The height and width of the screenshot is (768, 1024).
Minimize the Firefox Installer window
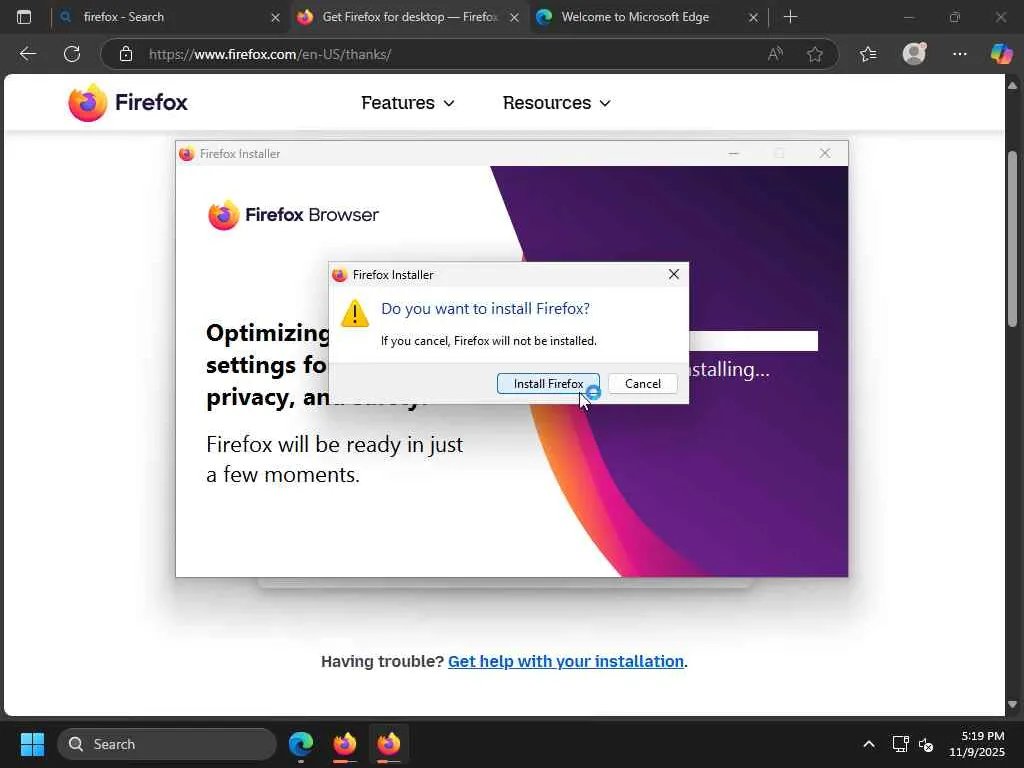pyautogui.click(x=733, y=153)
